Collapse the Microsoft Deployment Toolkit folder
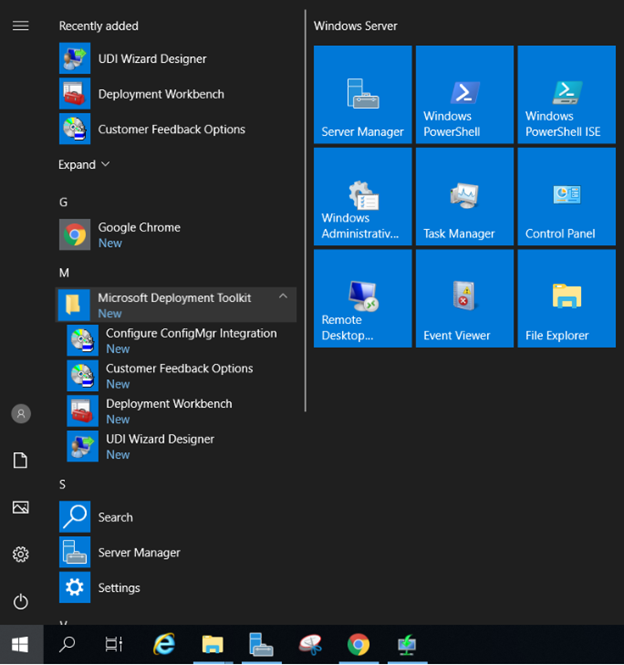Image resolution: width=624 pixels, height=665 pixels. (x=176, y=305)
